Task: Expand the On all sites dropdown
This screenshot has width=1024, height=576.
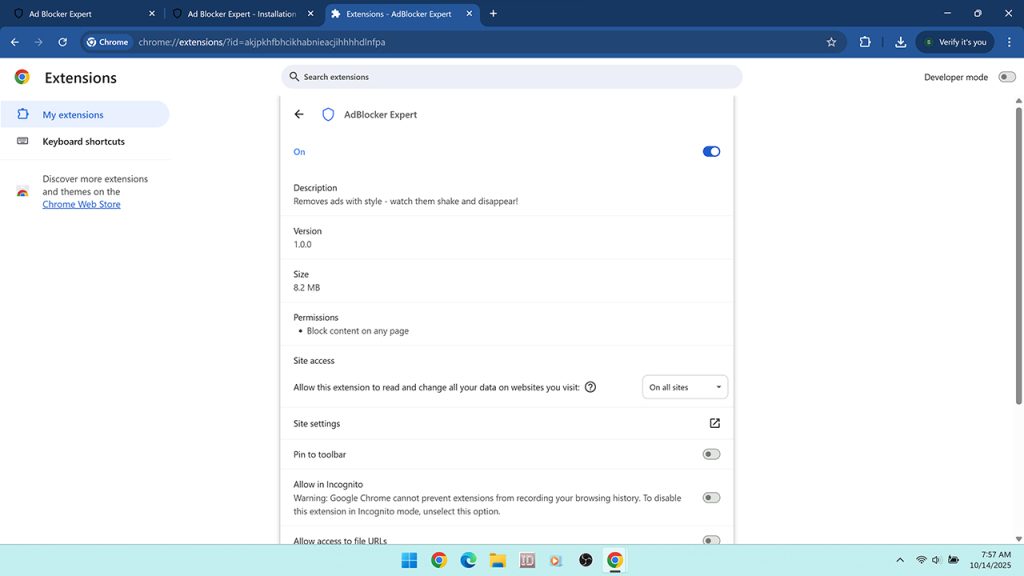Action: [684, 387]
